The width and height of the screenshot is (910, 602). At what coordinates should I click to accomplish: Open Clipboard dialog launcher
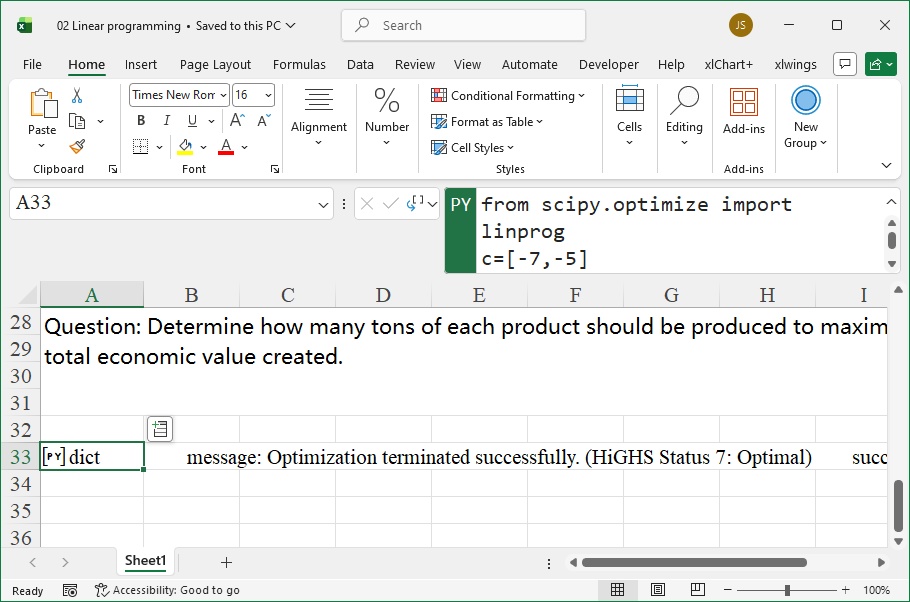(113, 169)
